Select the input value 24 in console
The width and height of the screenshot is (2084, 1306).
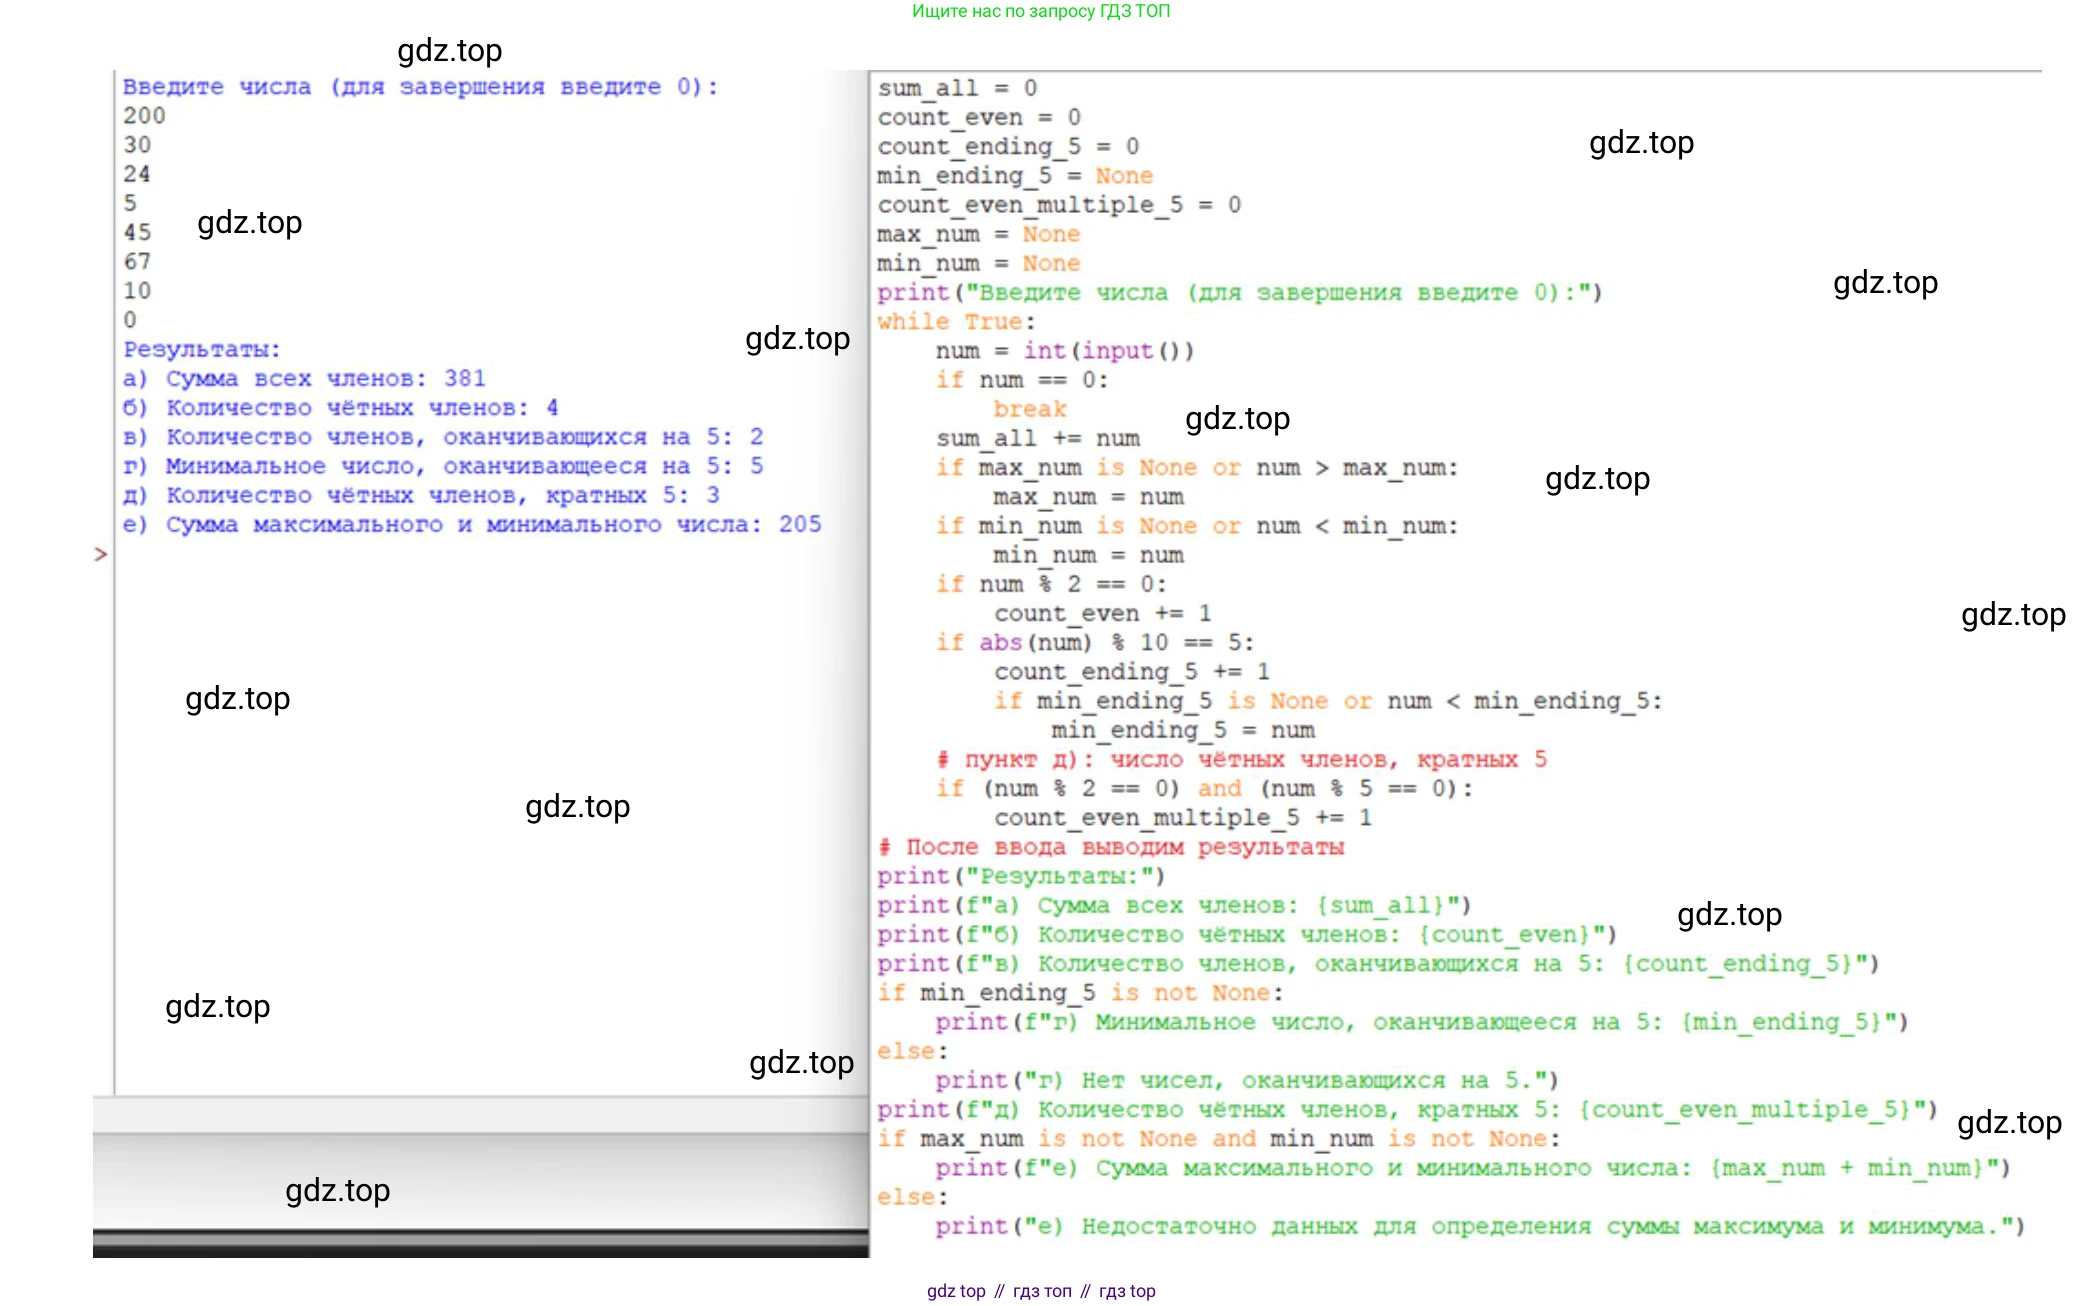point(137,174)
